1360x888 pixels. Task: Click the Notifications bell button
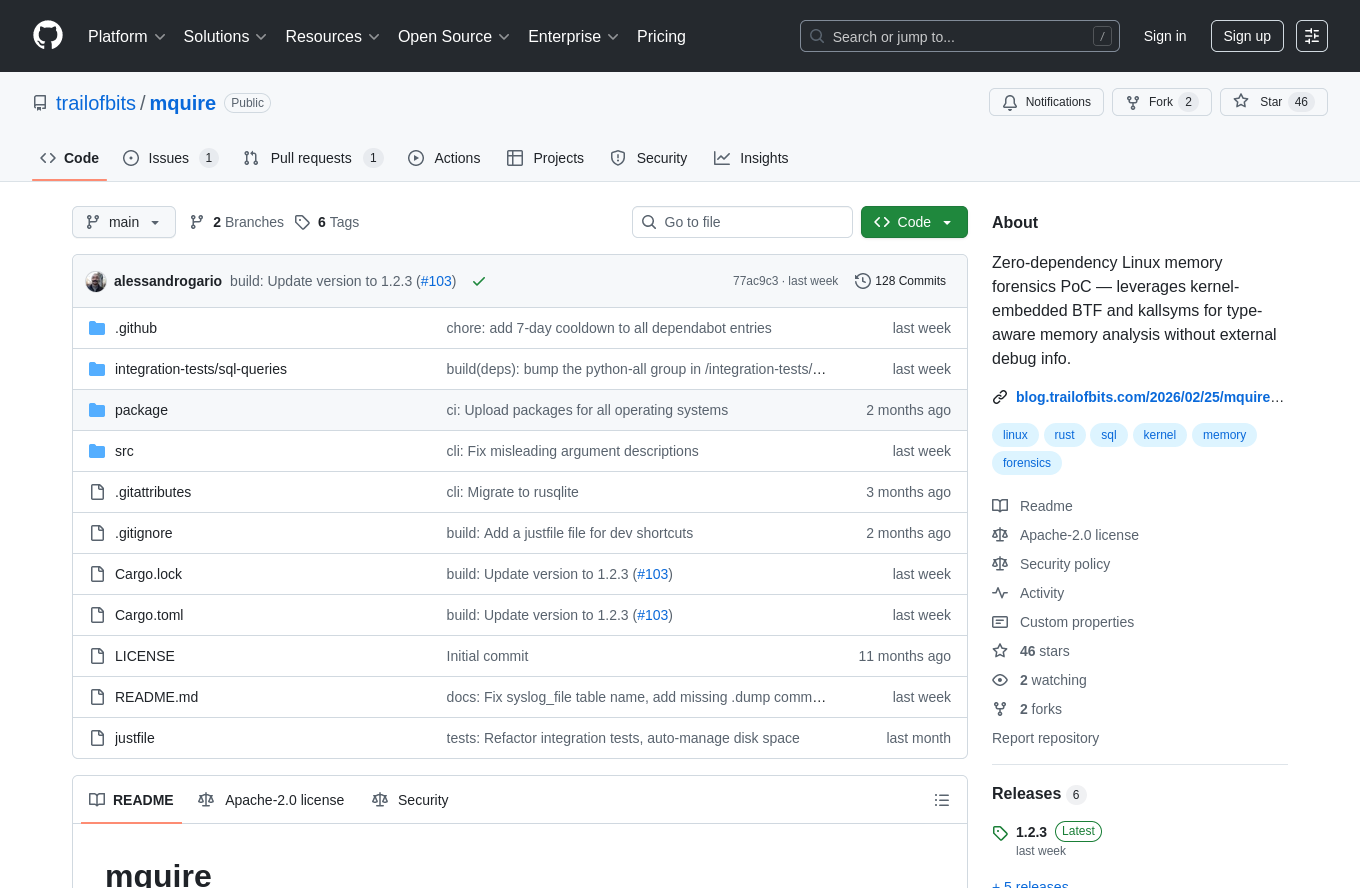coord(1046,102)
